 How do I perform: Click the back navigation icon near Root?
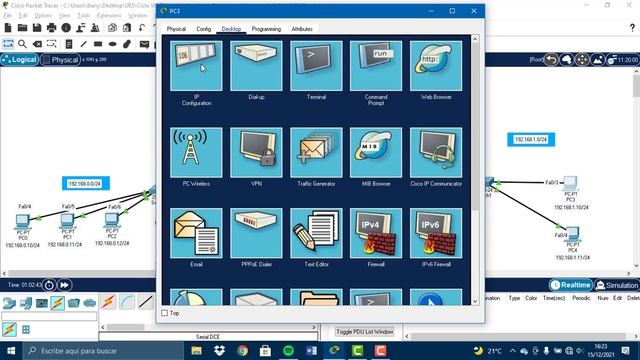(551, 60)
